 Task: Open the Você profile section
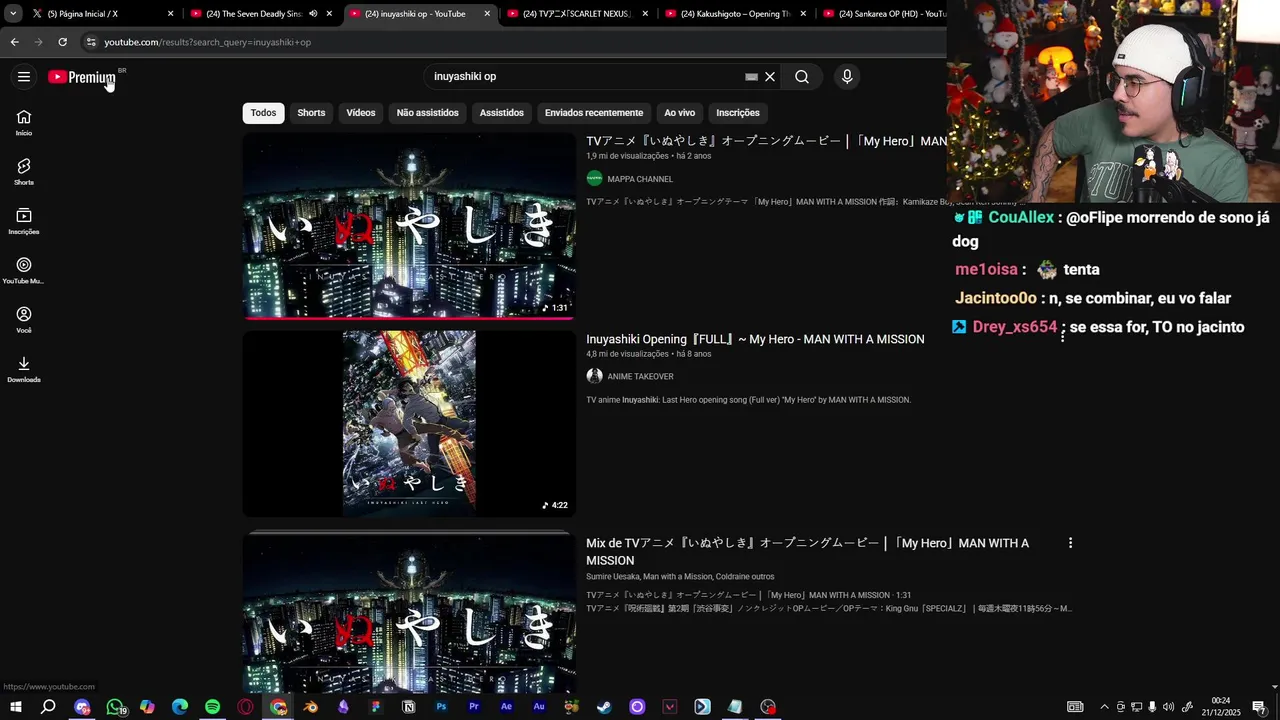[x=24, y=320]
